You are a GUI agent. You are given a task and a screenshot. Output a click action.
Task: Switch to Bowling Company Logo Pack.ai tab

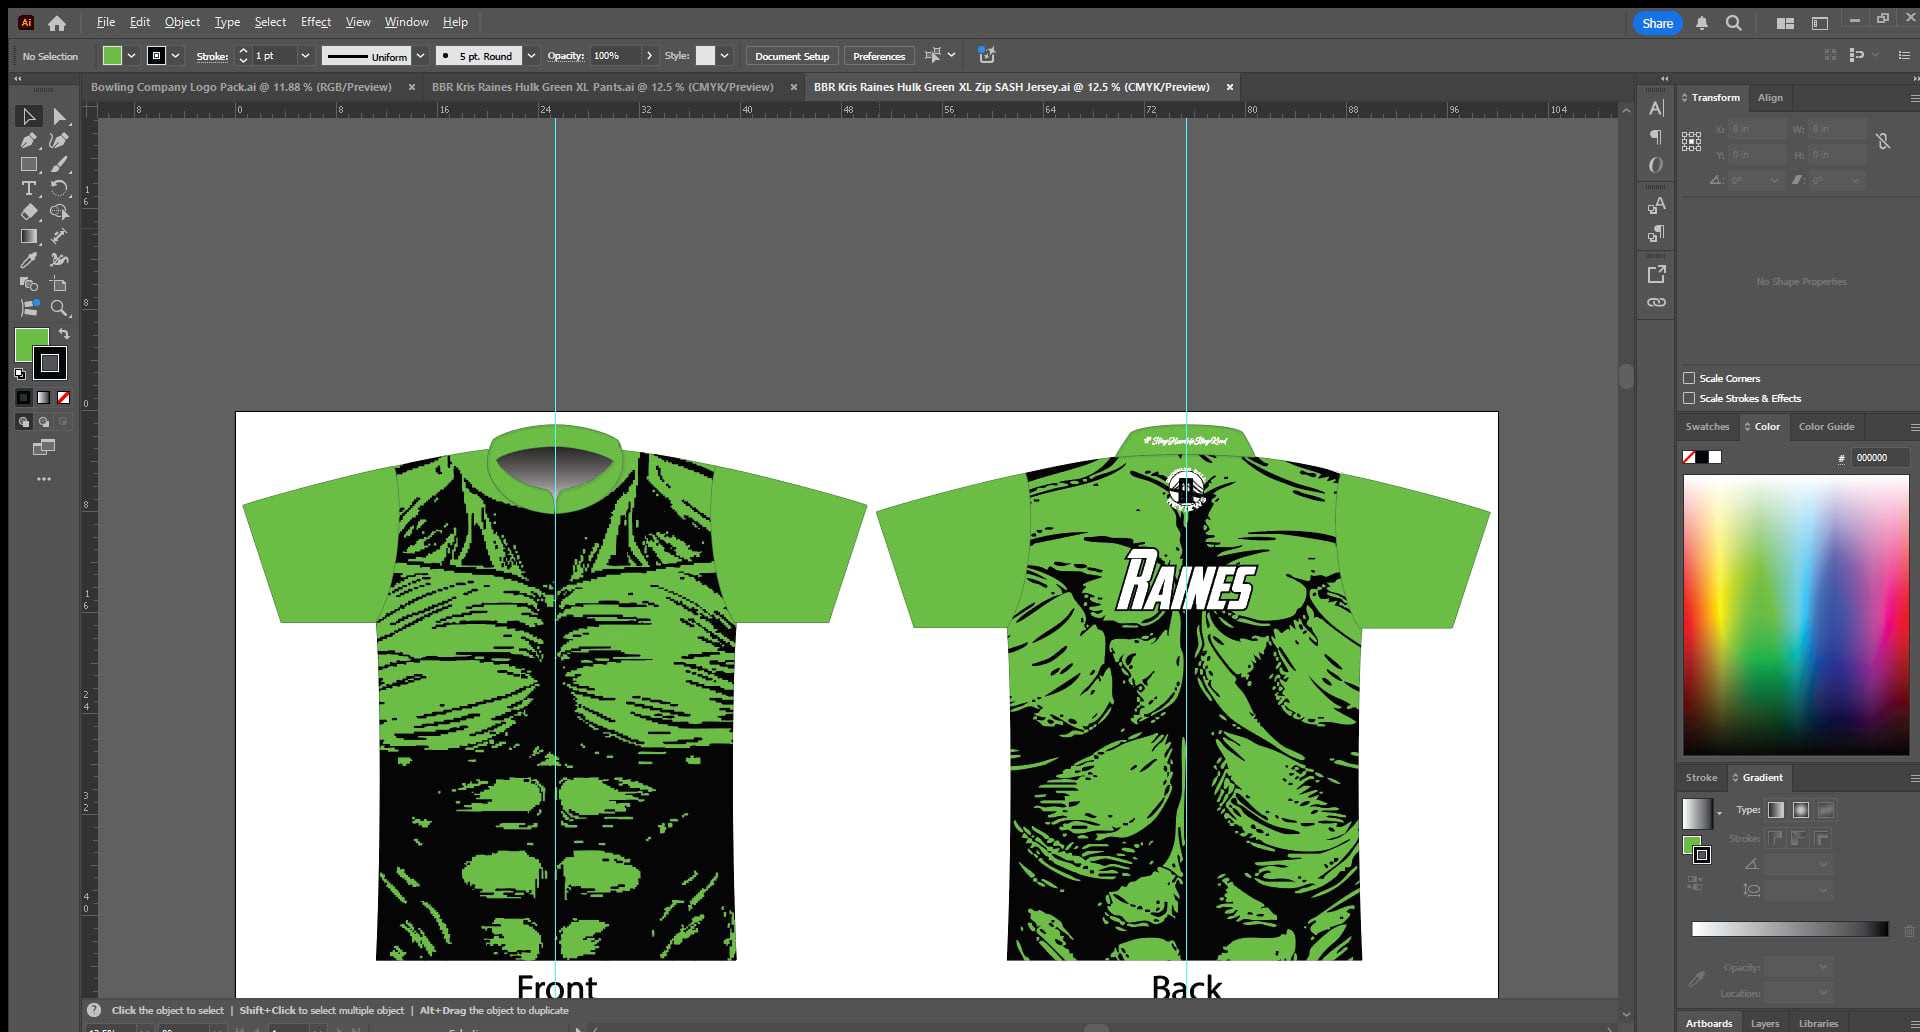click(241, 87)
